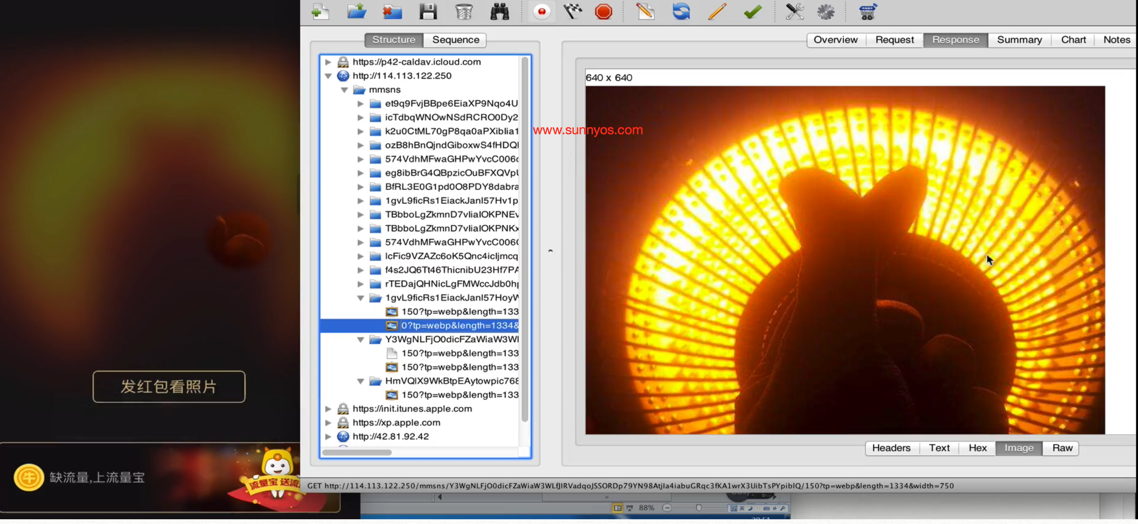
Task: Select folder BfRL3E0G1pd0O8PDY8dabra
Action: [x=452, y=187]
